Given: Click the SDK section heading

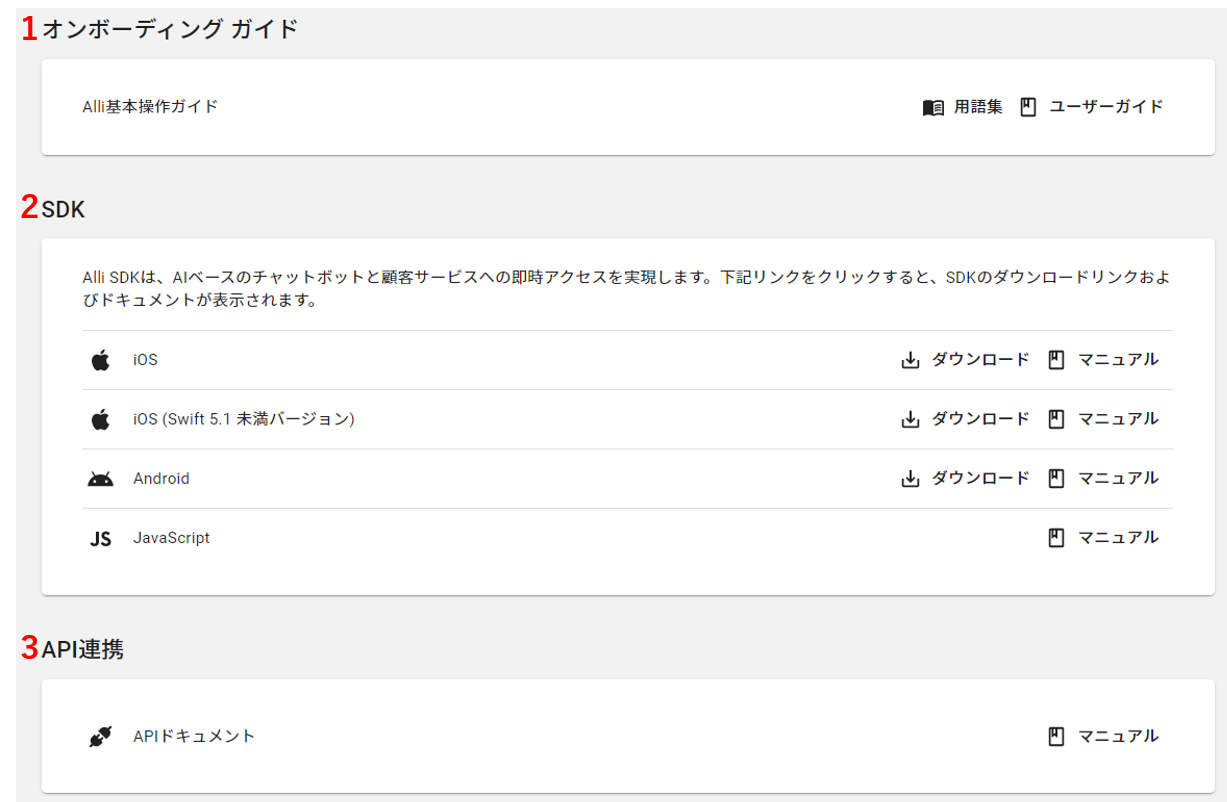Looking at the screenshot, I should pyautogui.click(x=63, y=209).
